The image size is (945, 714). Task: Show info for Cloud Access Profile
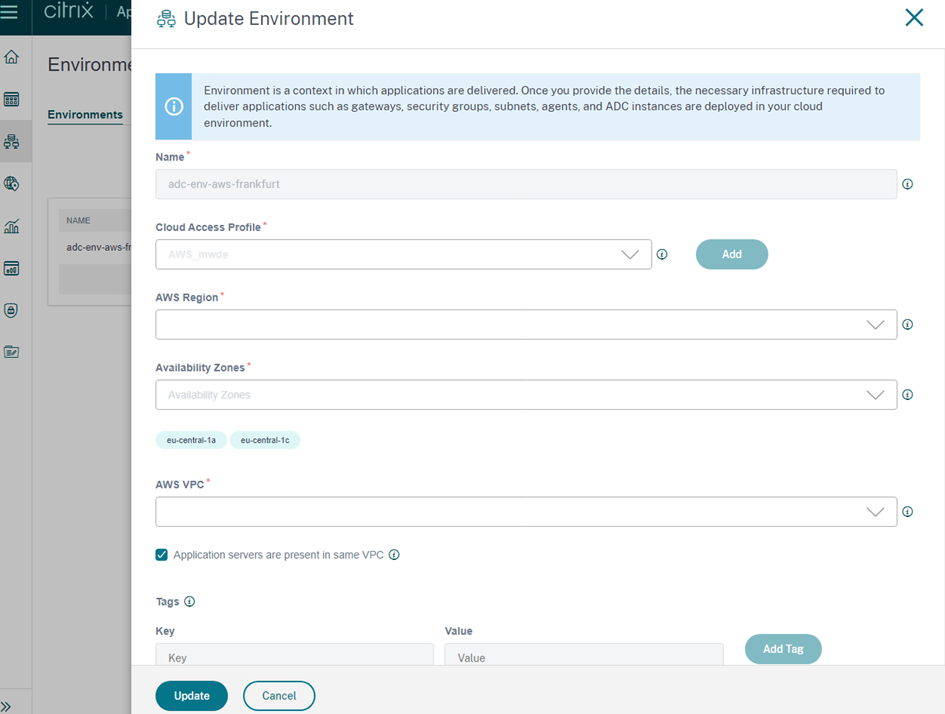click(661, 255)
